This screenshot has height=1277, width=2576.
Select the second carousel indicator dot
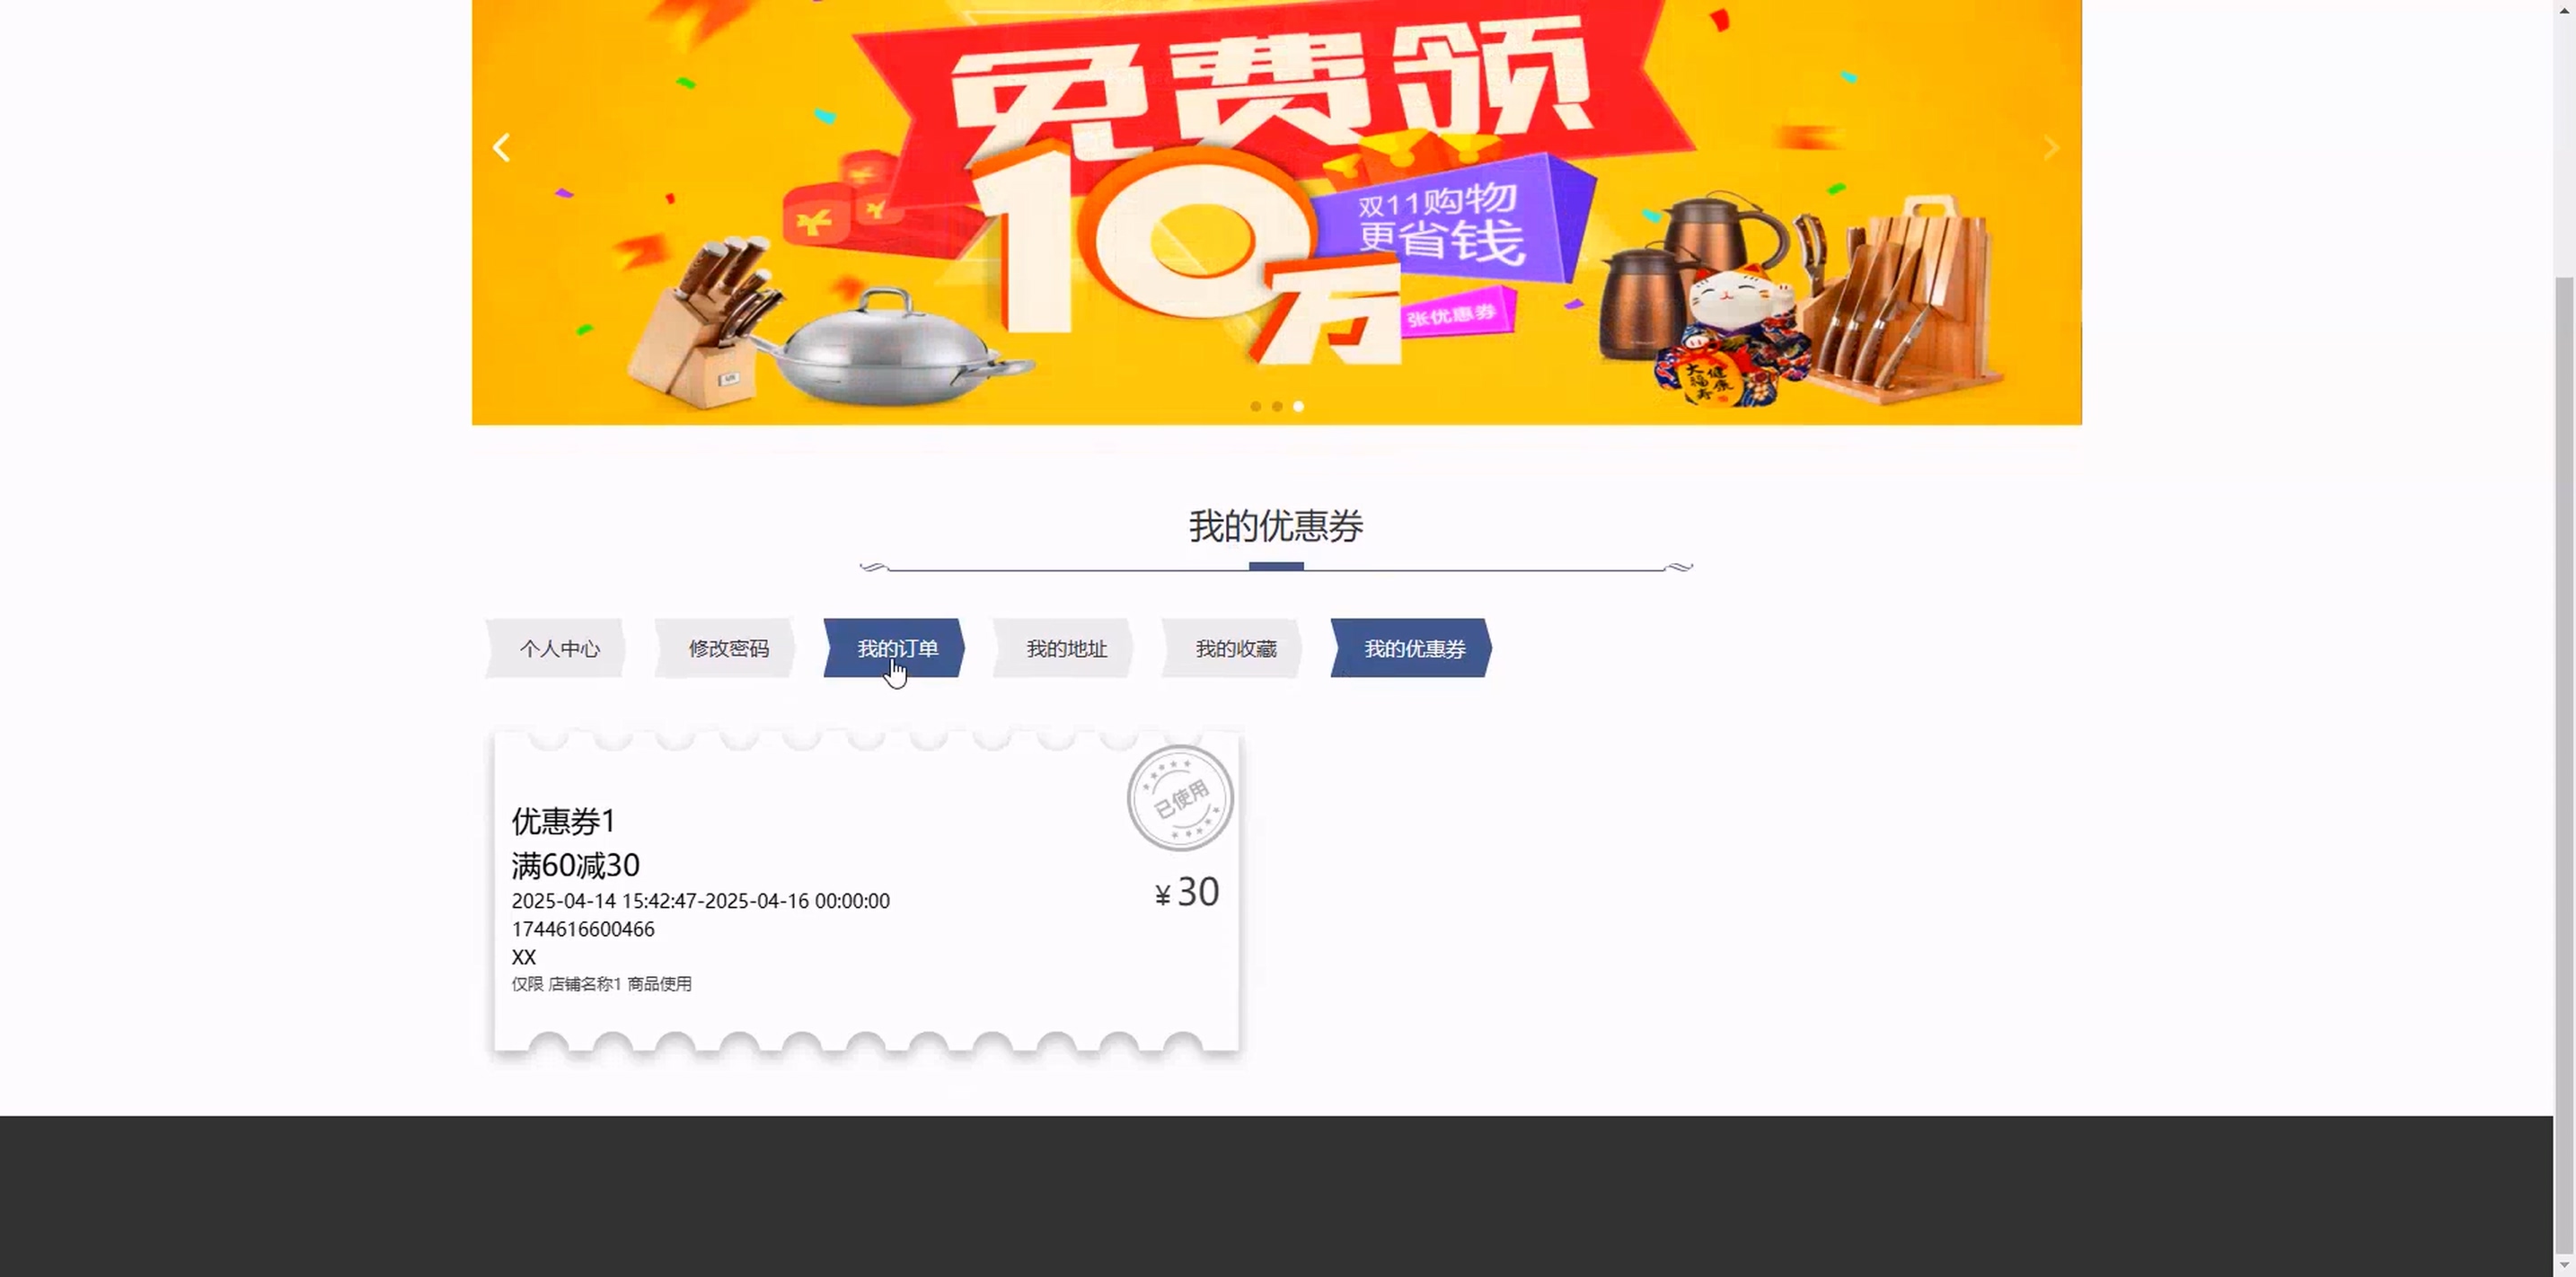1277,406
